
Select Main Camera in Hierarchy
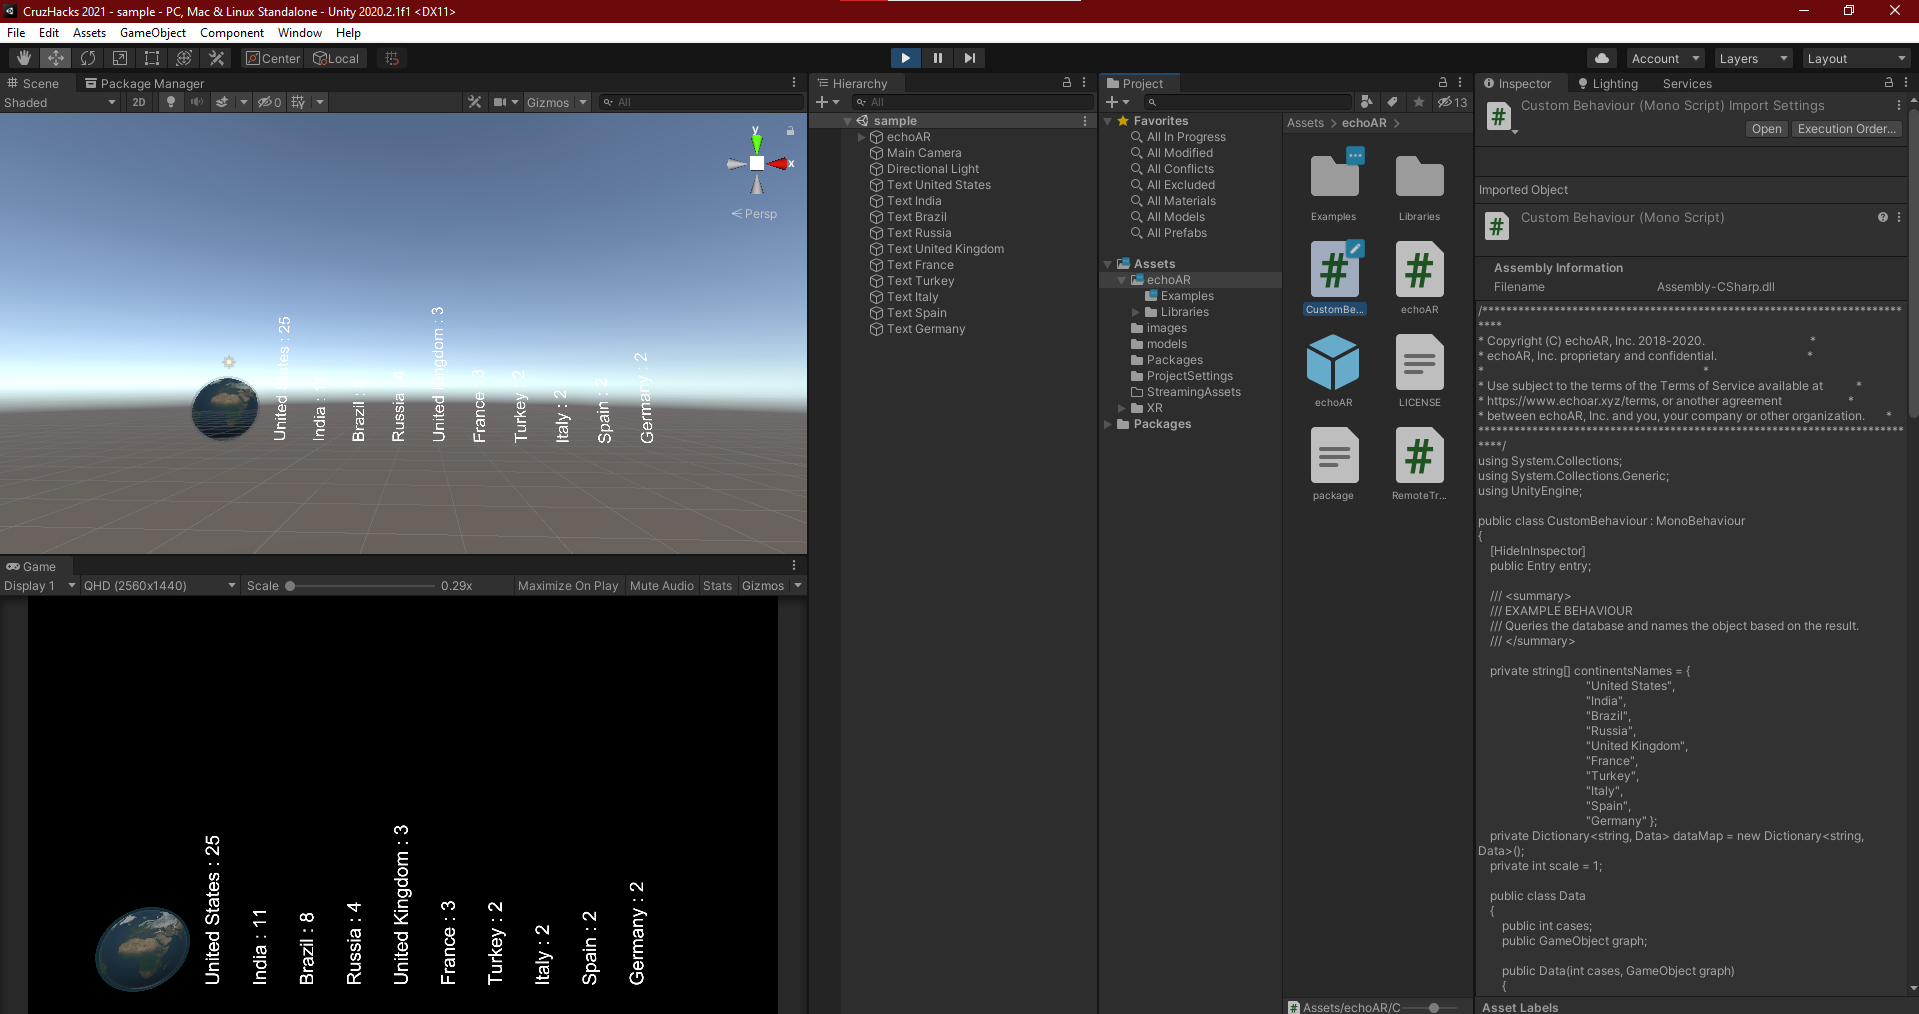click(924, 153)
